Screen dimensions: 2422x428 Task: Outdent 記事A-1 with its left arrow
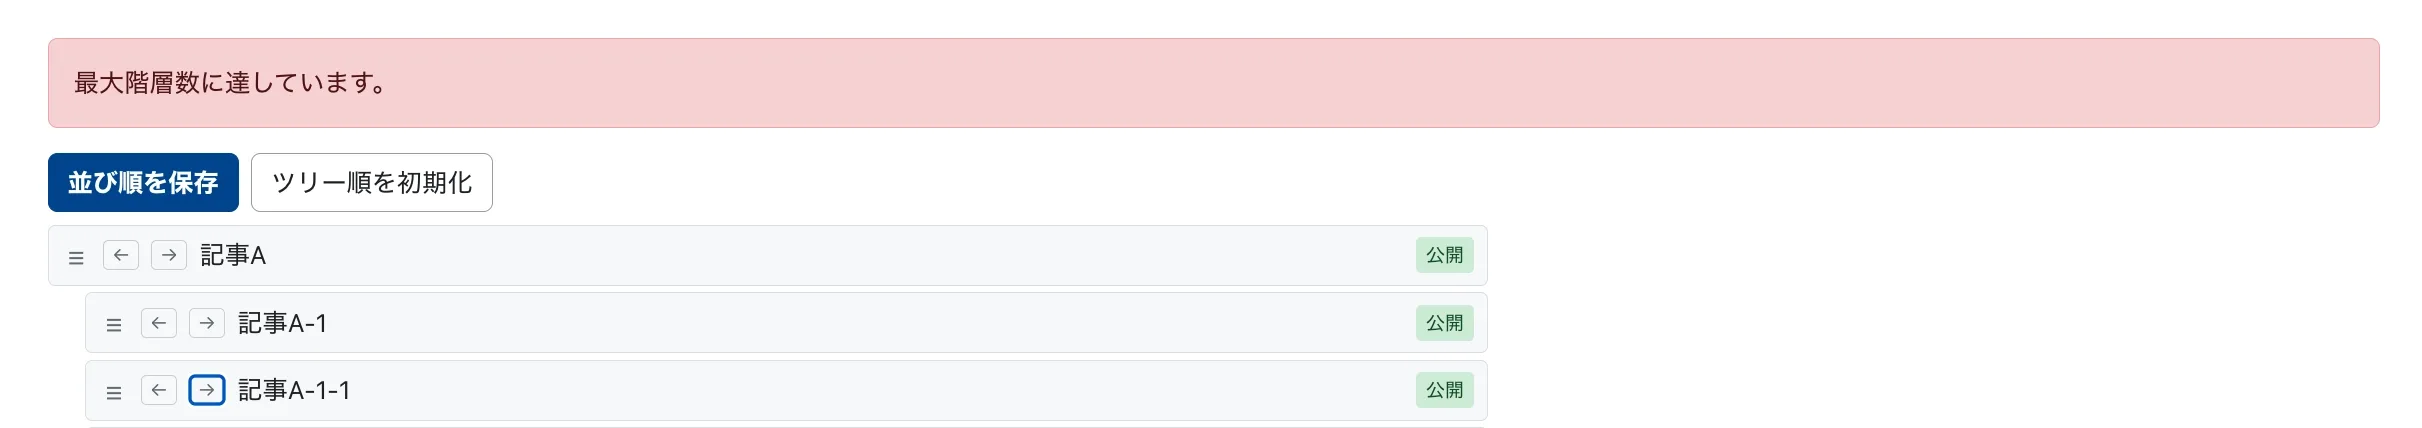click(159, 323)
